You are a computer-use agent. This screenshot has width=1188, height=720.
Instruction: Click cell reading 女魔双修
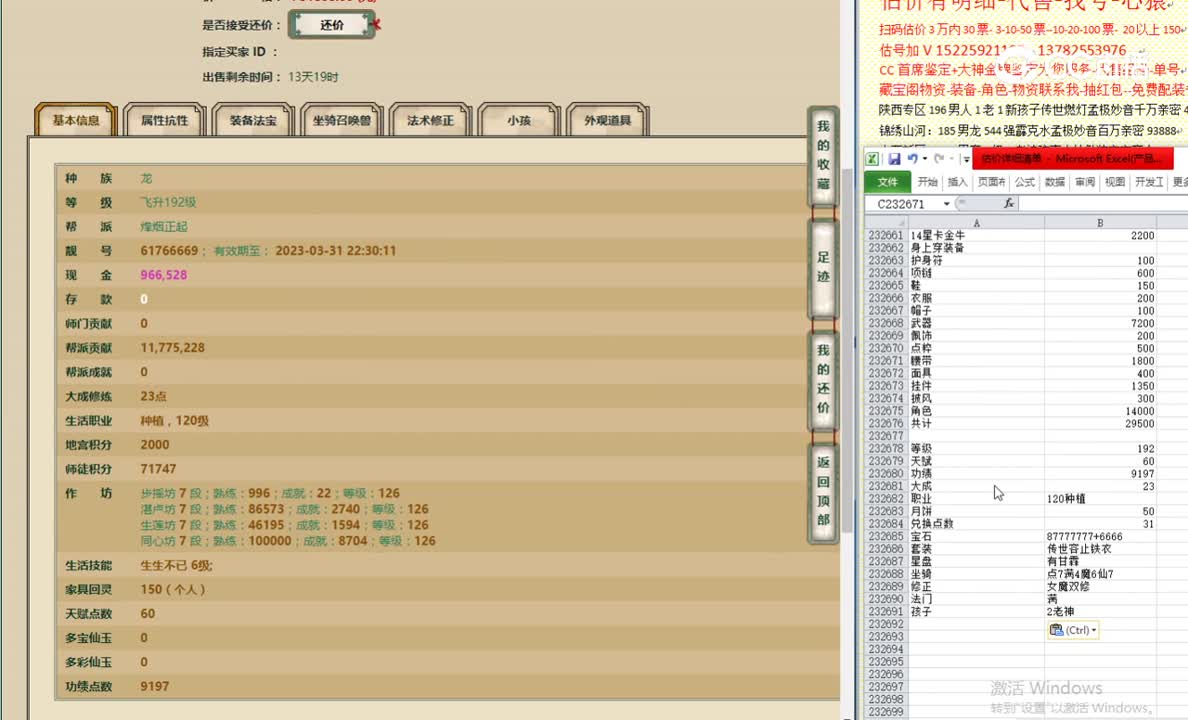point(1100,587)
